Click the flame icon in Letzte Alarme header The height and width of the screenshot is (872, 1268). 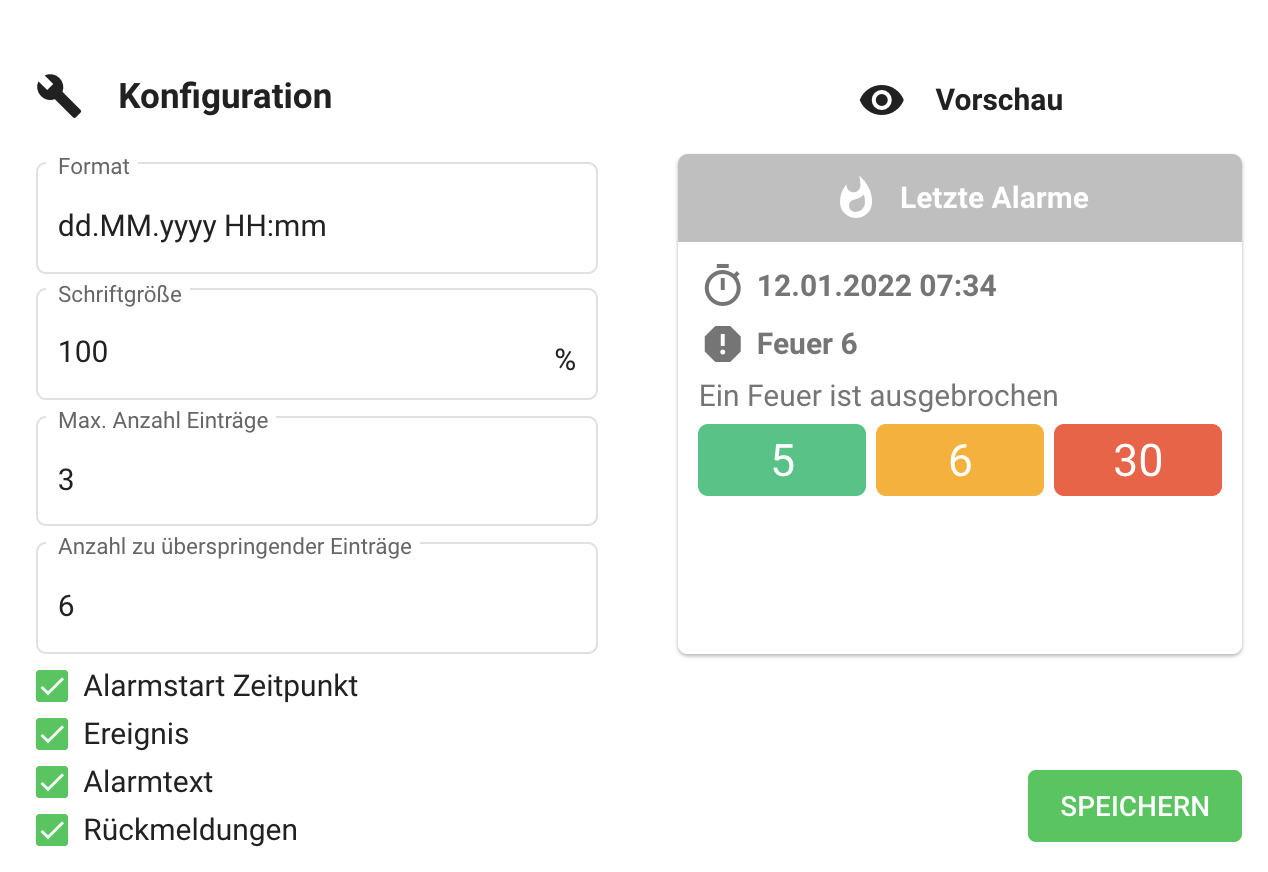tap(855, 198)
